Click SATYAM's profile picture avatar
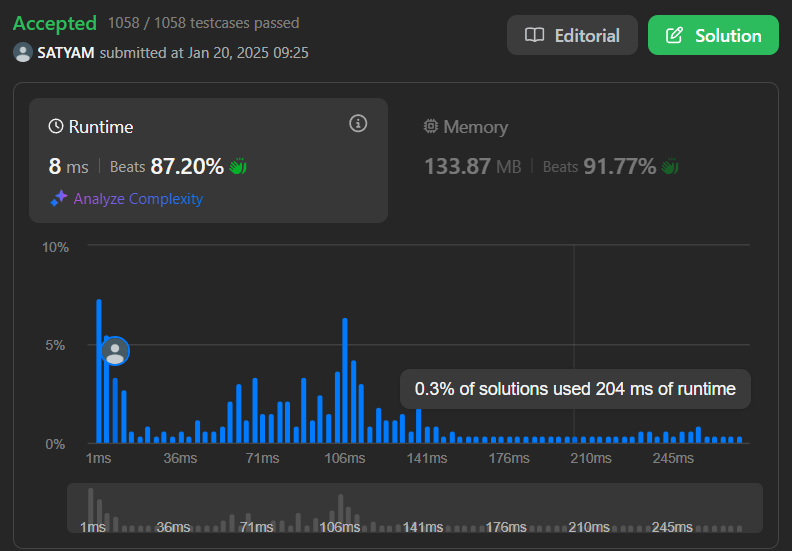Viewport: 792px width, 551px height. click(x=22, y=52)
